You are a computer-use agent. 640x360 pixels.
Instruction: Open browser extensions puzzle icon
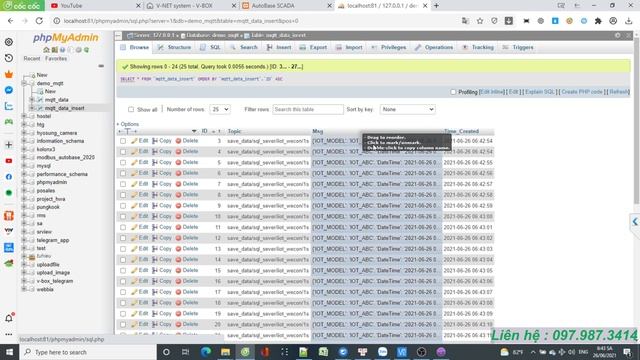[x=598, y=20]
